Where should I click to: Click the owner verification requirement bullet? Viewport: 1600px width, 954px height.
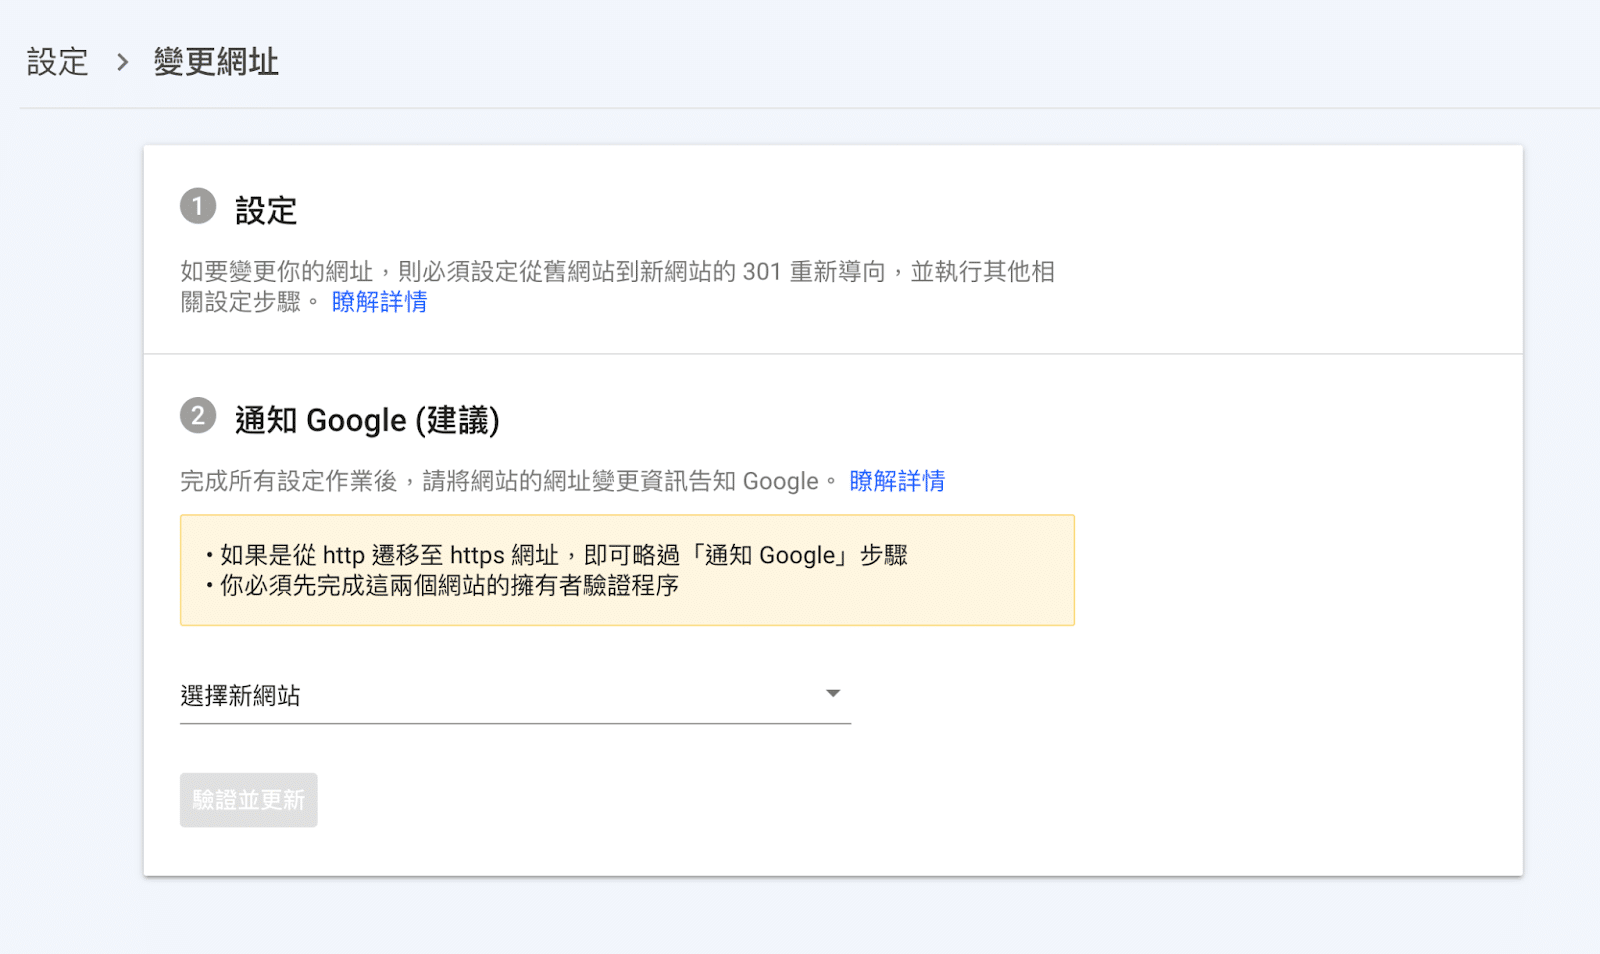(448, 586)
